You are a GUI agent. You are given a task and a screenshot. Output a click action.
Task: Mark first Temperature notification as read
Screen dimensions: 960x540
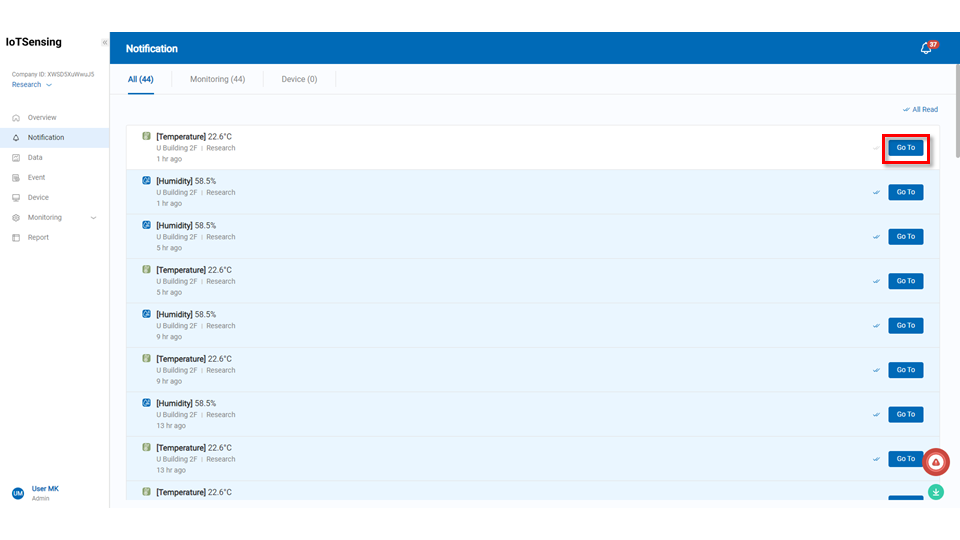877,148
